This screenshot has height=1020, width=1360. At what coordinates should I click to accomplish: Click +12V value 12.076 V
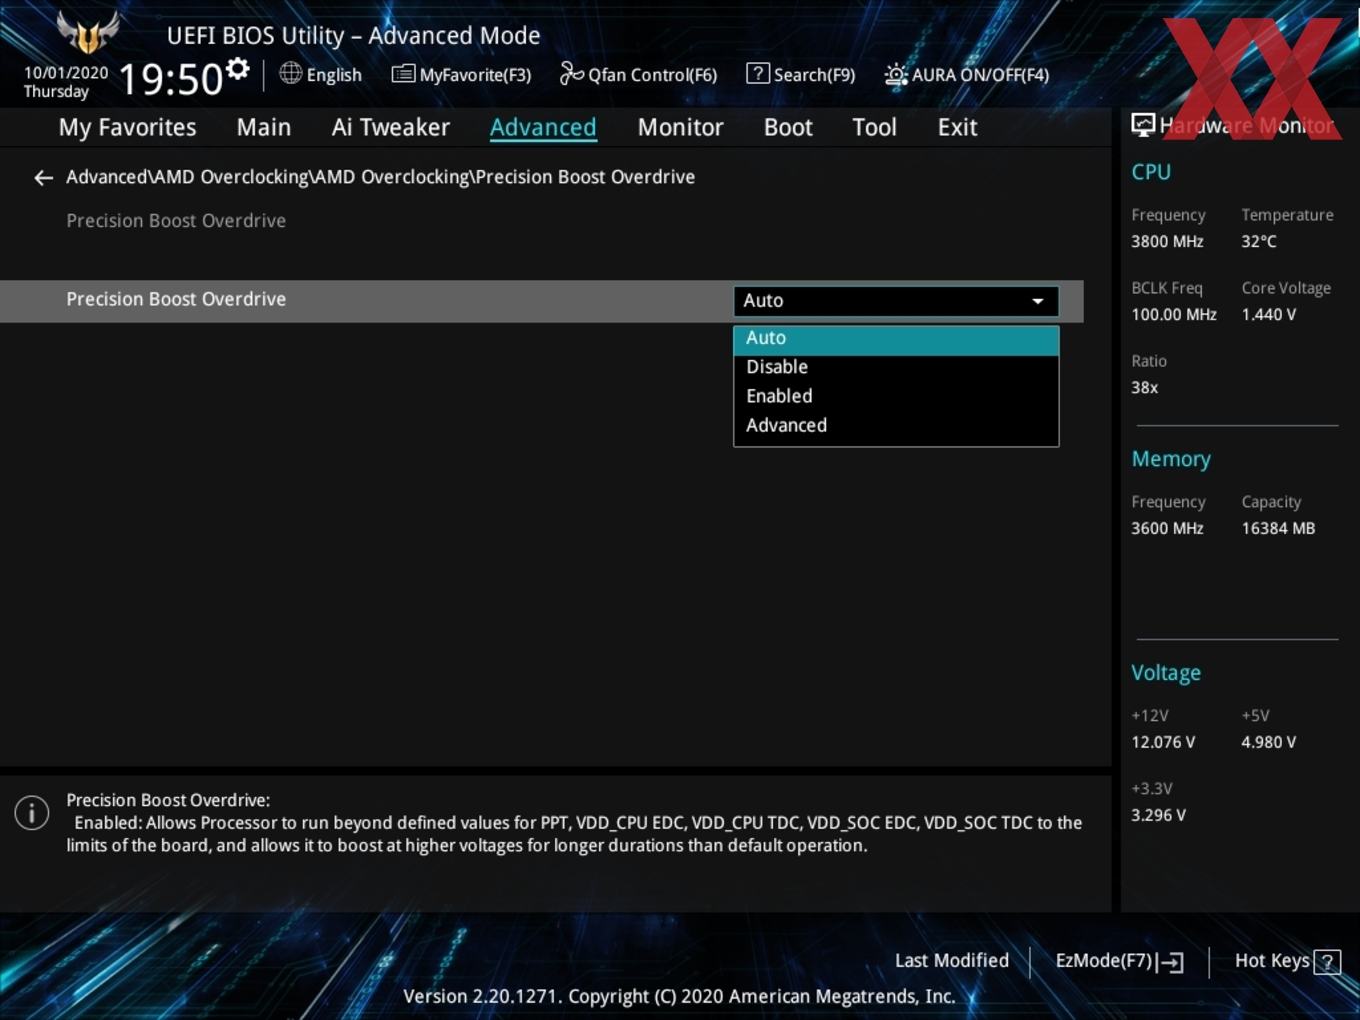(1163, 742)
